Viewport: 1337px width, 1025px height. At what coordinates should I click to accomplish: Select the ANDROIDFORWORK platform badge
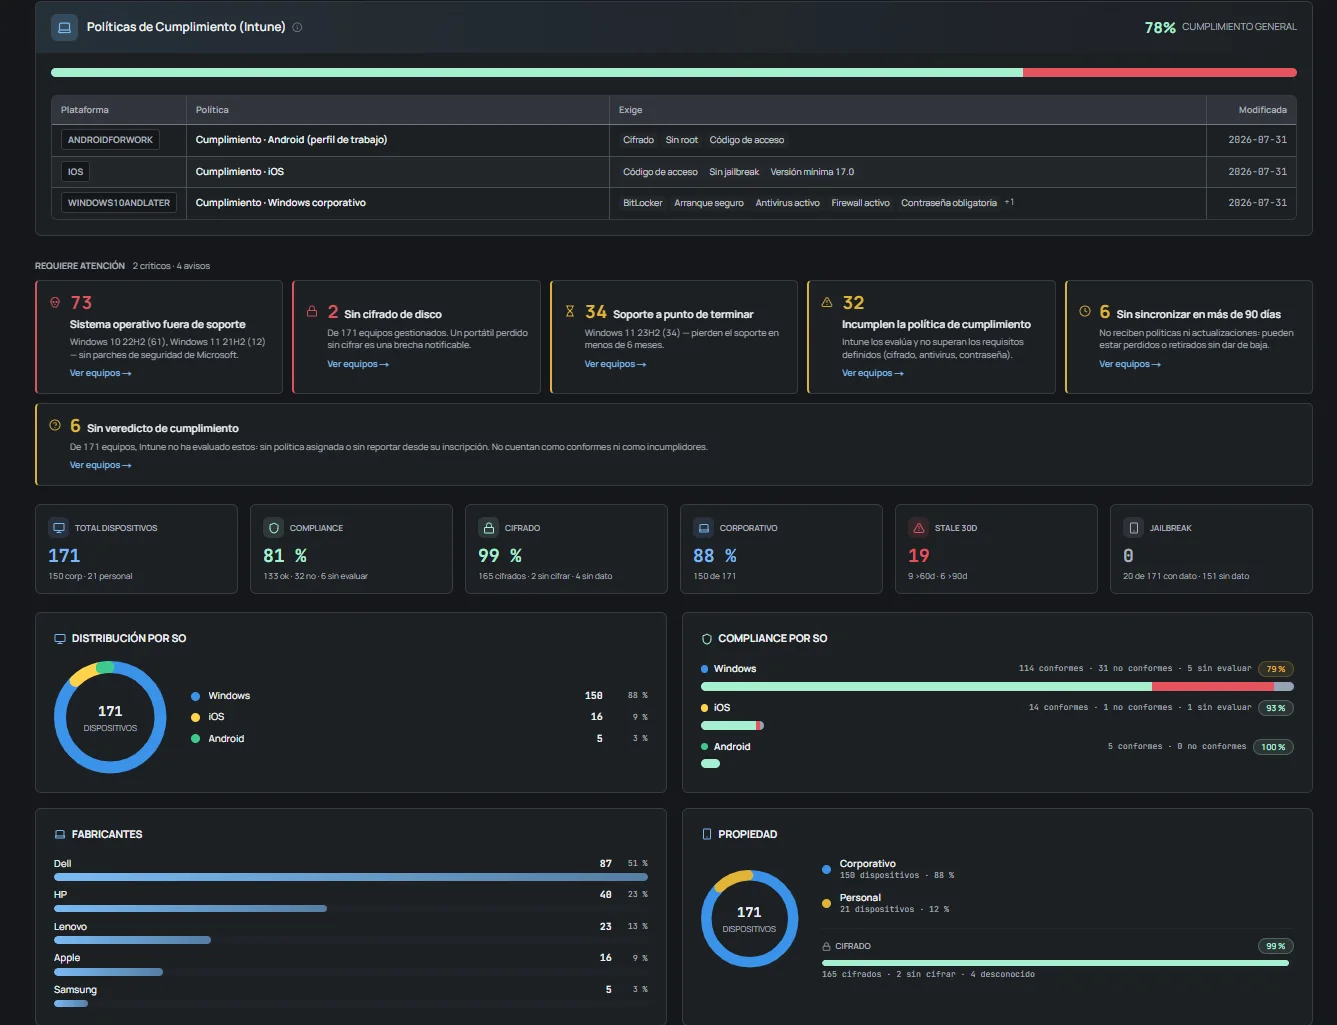click(x=110, y=140)
